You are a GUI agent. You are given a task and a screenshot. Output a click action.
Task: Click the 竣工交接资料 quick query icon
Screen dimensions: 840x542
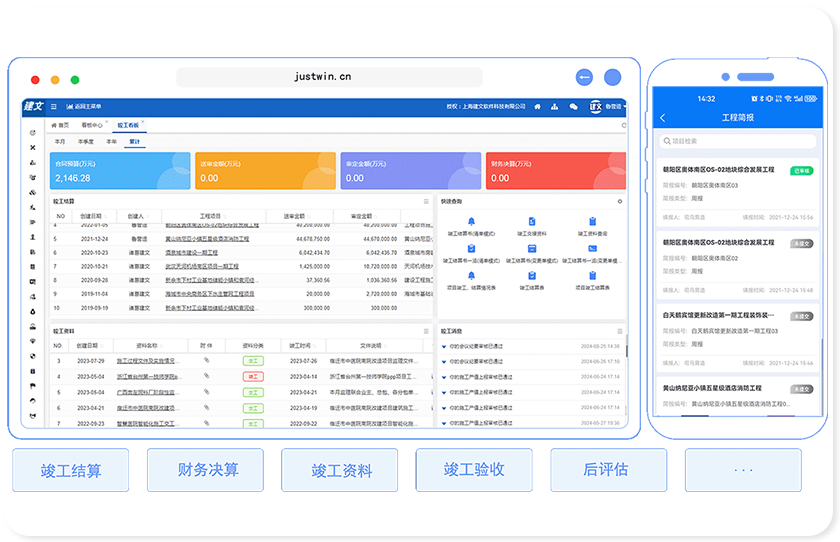[x=531, y=222]
